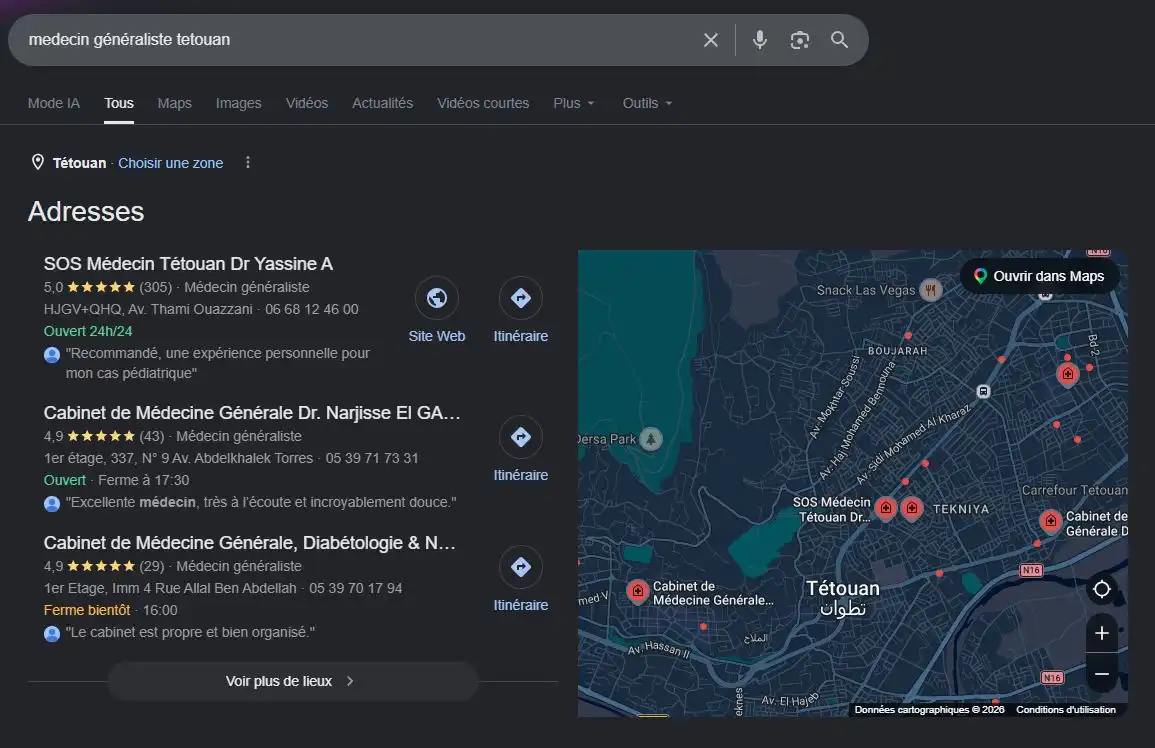Switch to Mode IA tab
This screenshot has width=1155, height=748.
[54, 103]
